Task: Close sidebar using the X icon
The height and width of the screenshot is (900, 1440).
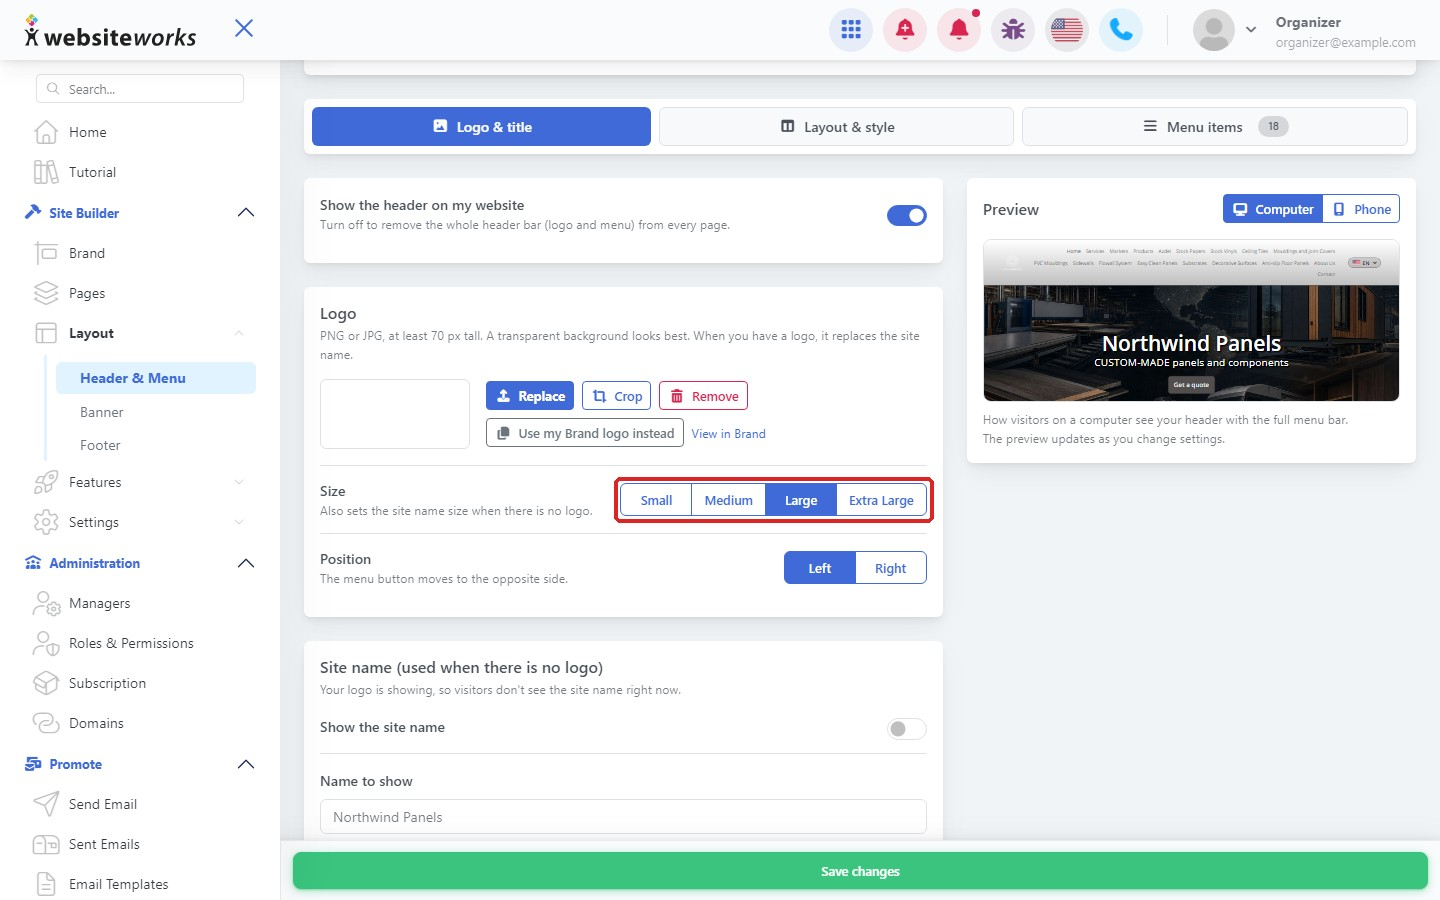Action: coord(244,28)
